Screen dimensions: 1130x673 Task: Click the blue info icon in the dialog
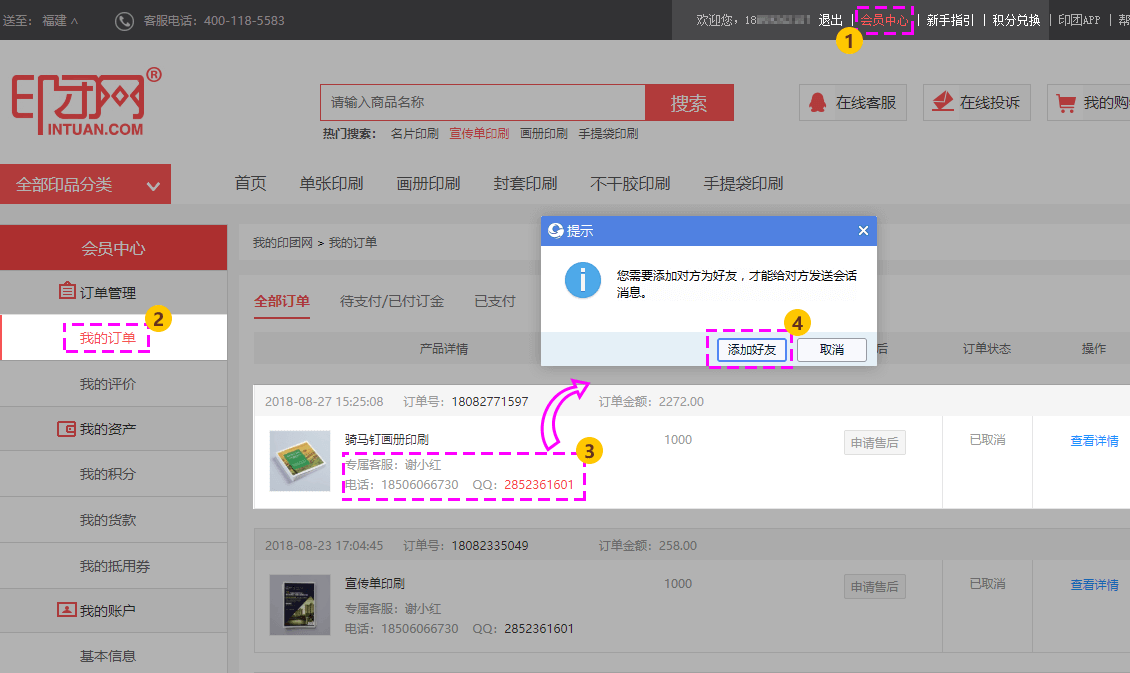click(x=582, y=280)
